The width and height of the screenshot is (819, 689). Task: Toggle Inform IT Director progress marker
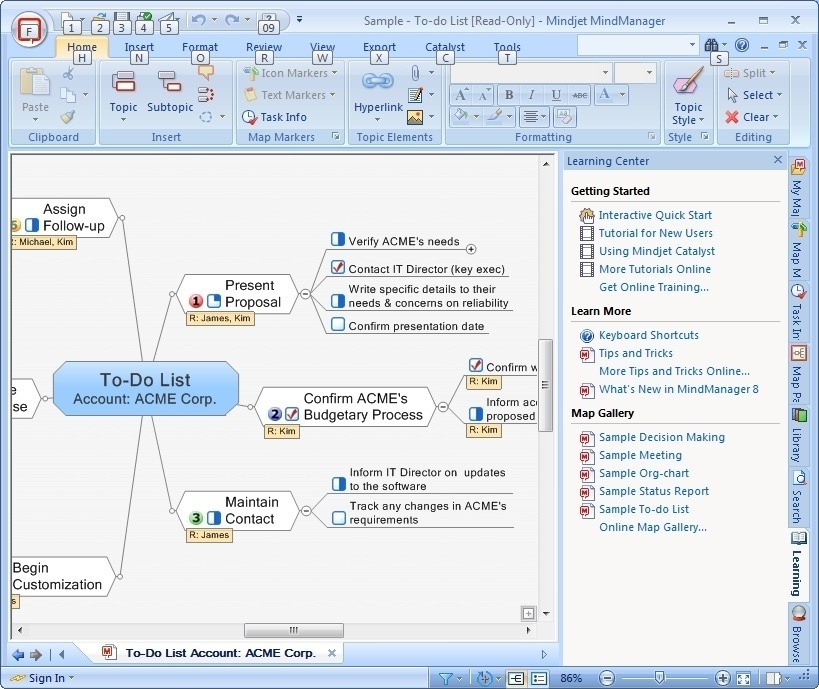[x=339, y=484]
